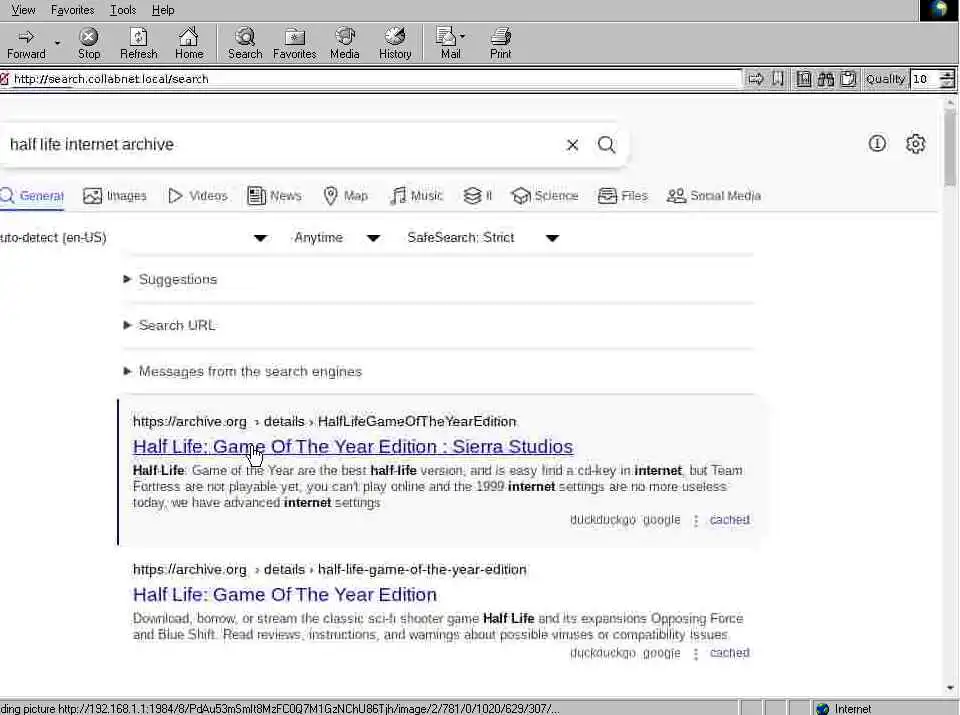Stop the page from loading
Image resolution: width=960 pixels, height=715 pixels.
(x=89, y=43)
